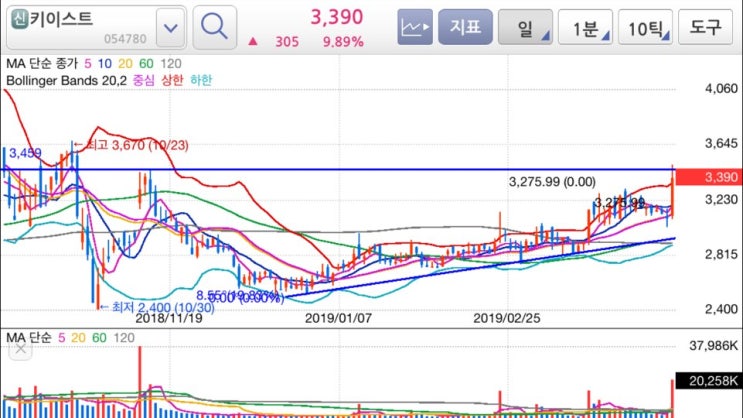Click the stock code 054780

[x=125, y=39]
